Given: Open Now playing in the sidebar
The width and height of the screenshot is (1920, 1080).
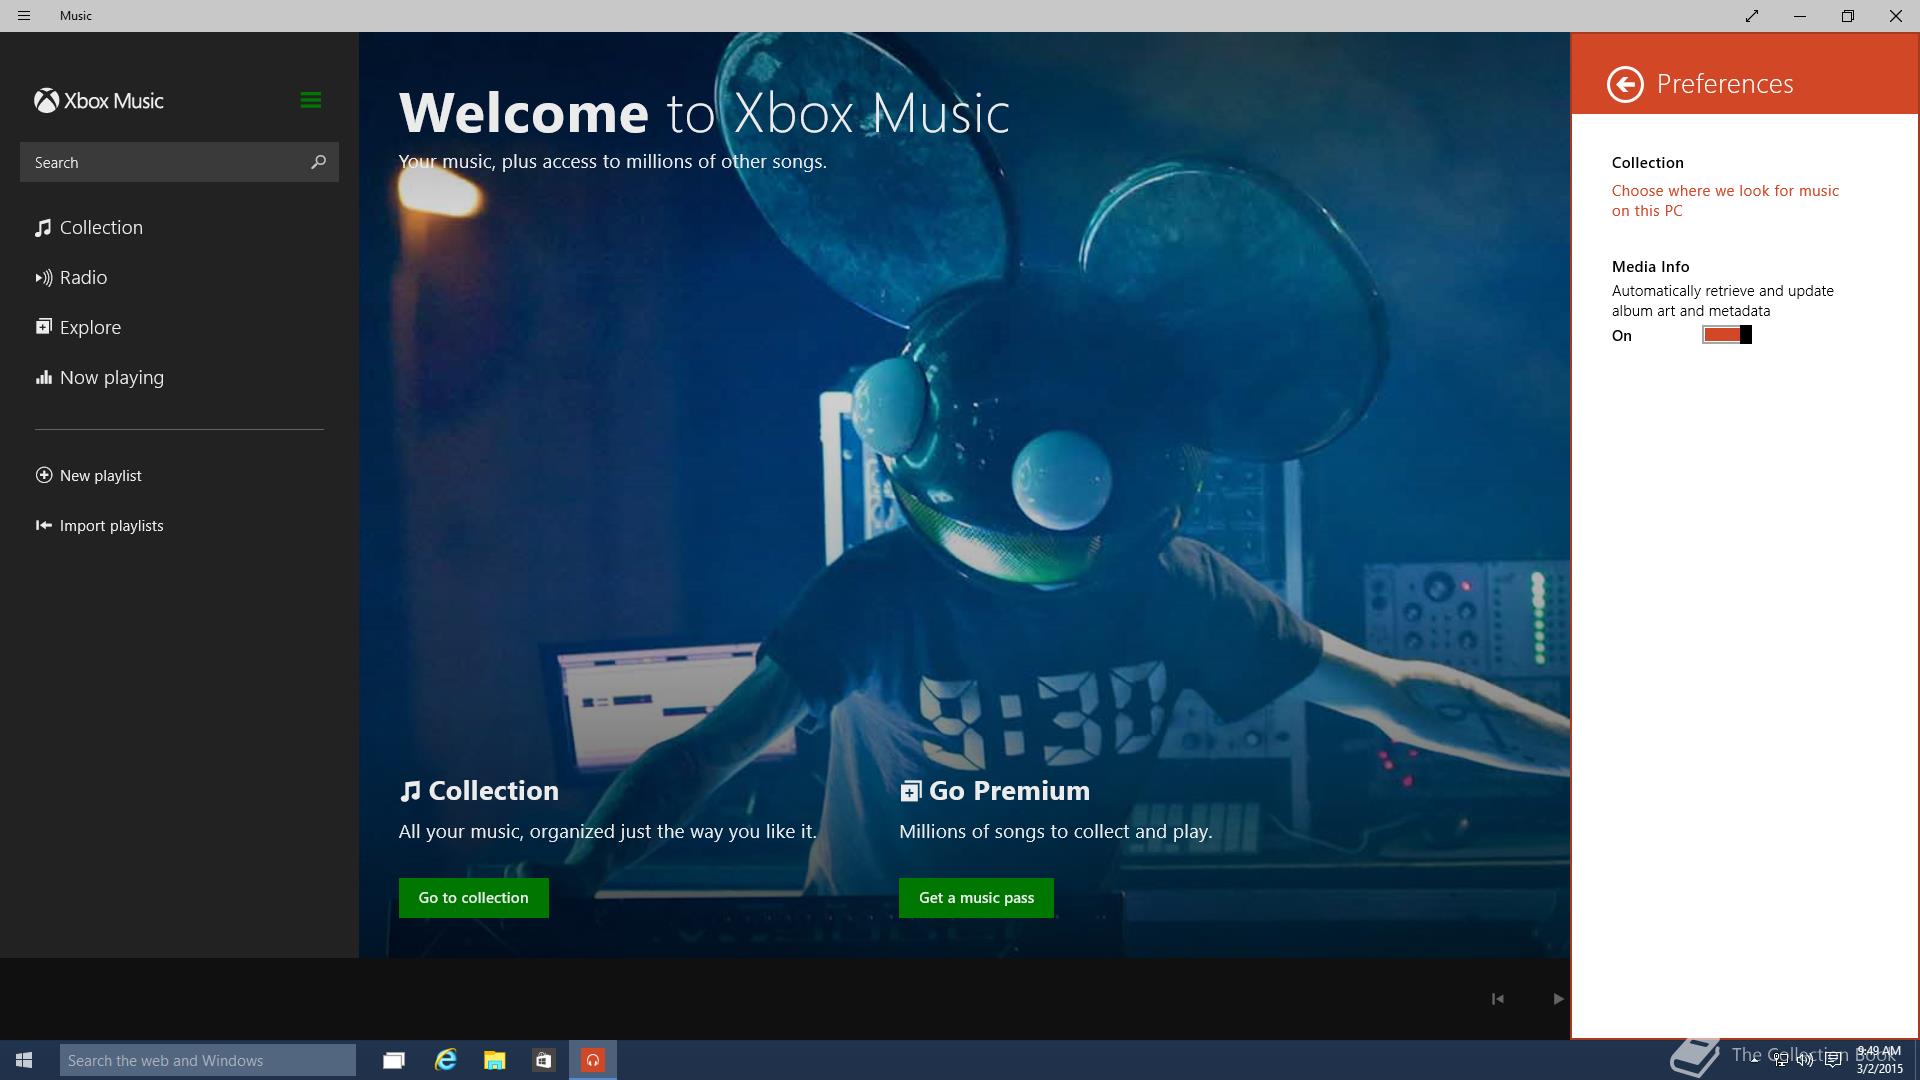Looking at the screenshot, I should tap(100, 378).
